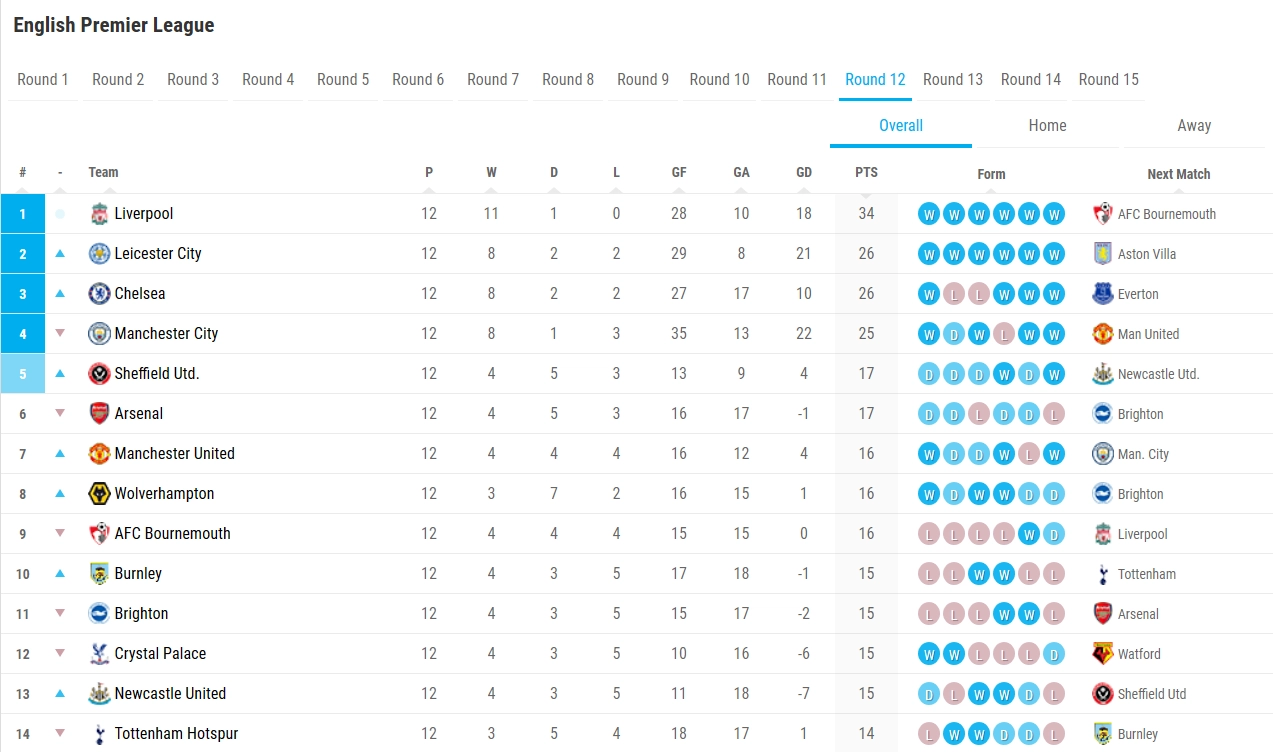Click the Manchester City crest icon
The image size is (1273, 752).
click(x=99, y=333)
